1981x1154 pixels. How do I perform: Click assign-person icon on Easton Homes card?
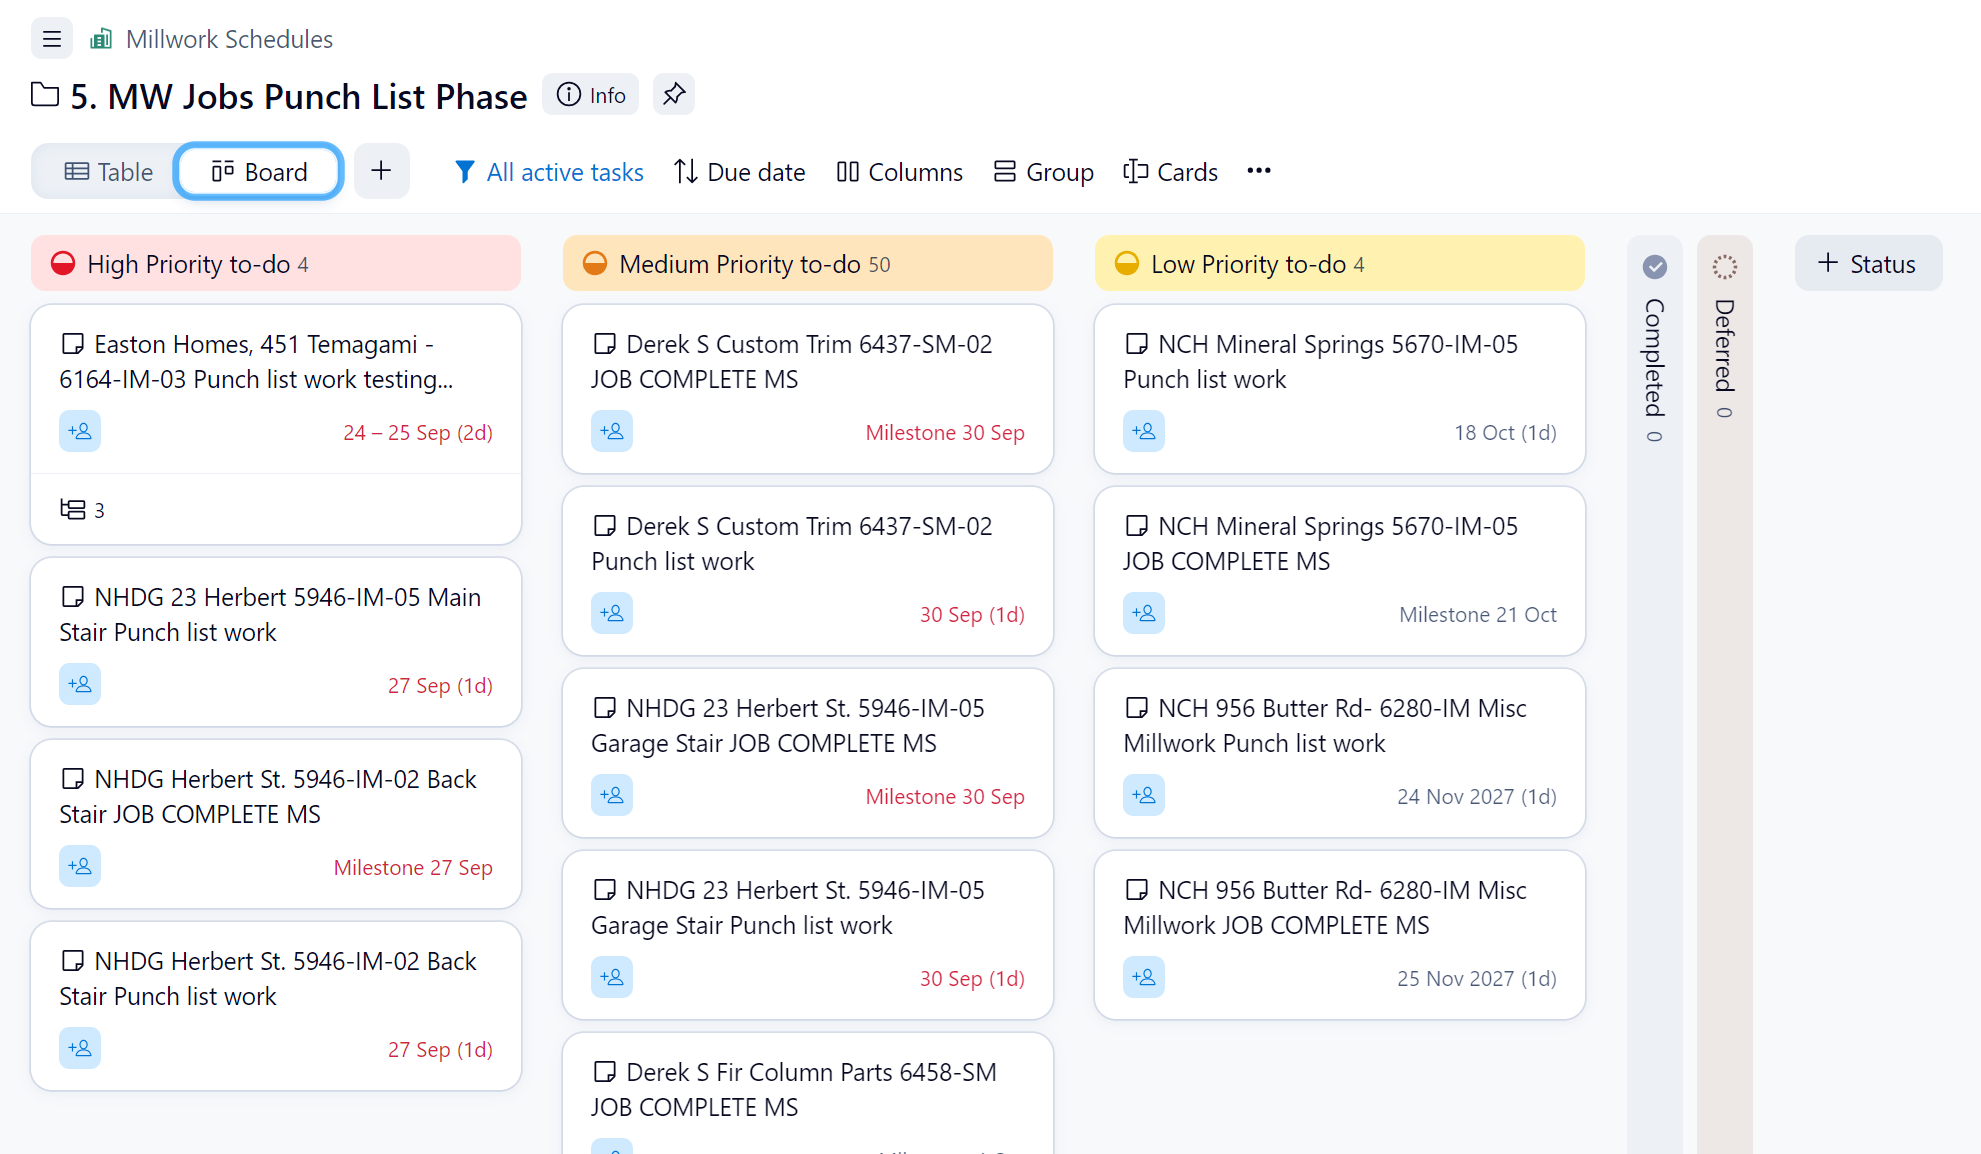[x=80, y=432]
